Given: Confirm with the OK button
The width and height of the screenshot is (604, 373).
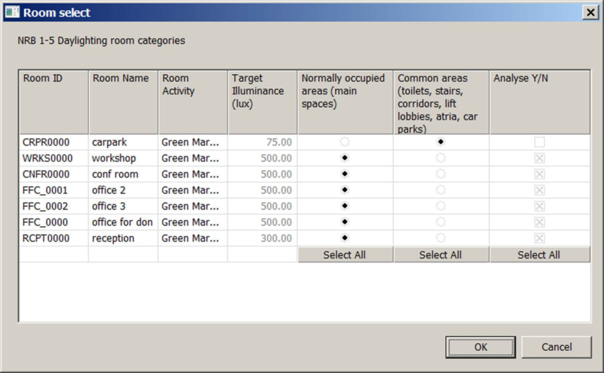Looking at the screenshot, I should click(x=480, y=347).
